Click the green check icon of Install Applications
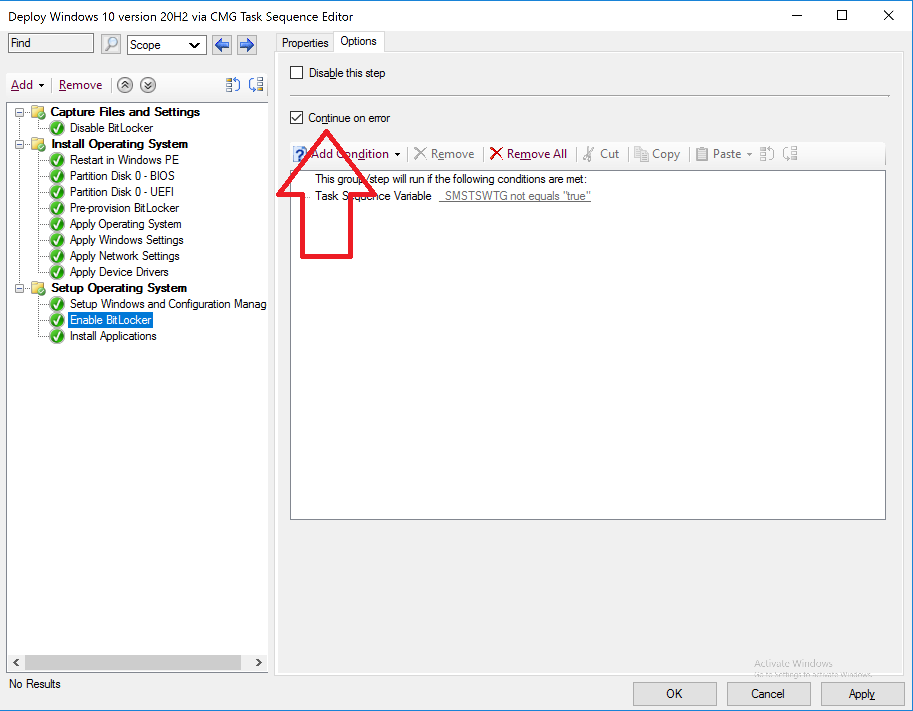The width and height of the screenshot is (913, 711). pos(57,336)
